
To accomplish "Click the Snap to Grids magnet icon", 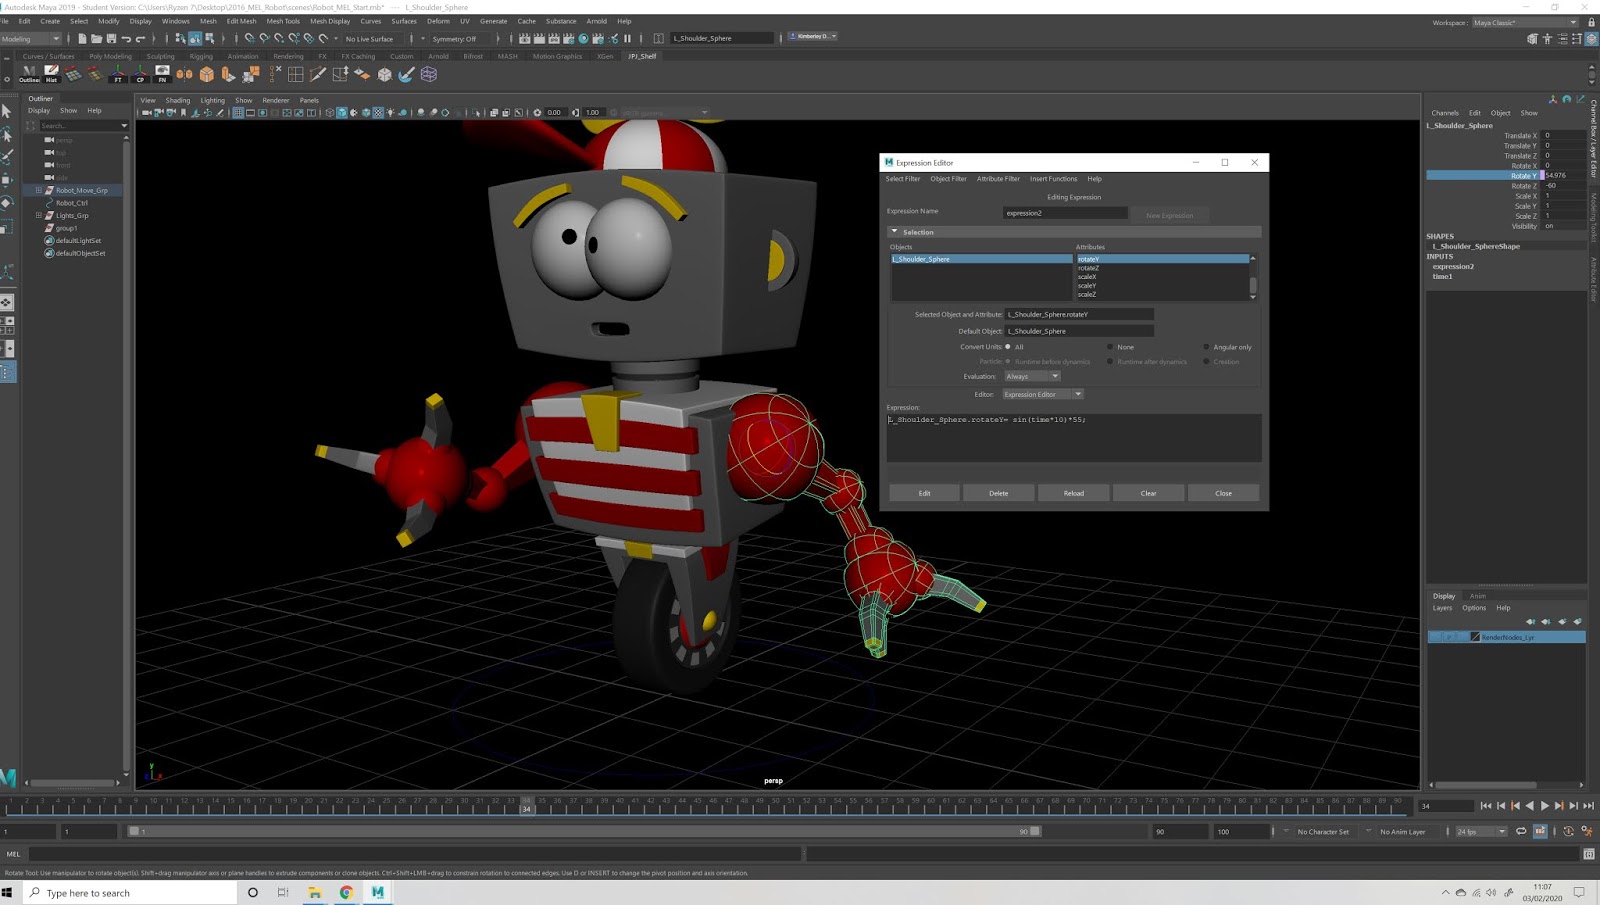I will click(x=248, y=38).
